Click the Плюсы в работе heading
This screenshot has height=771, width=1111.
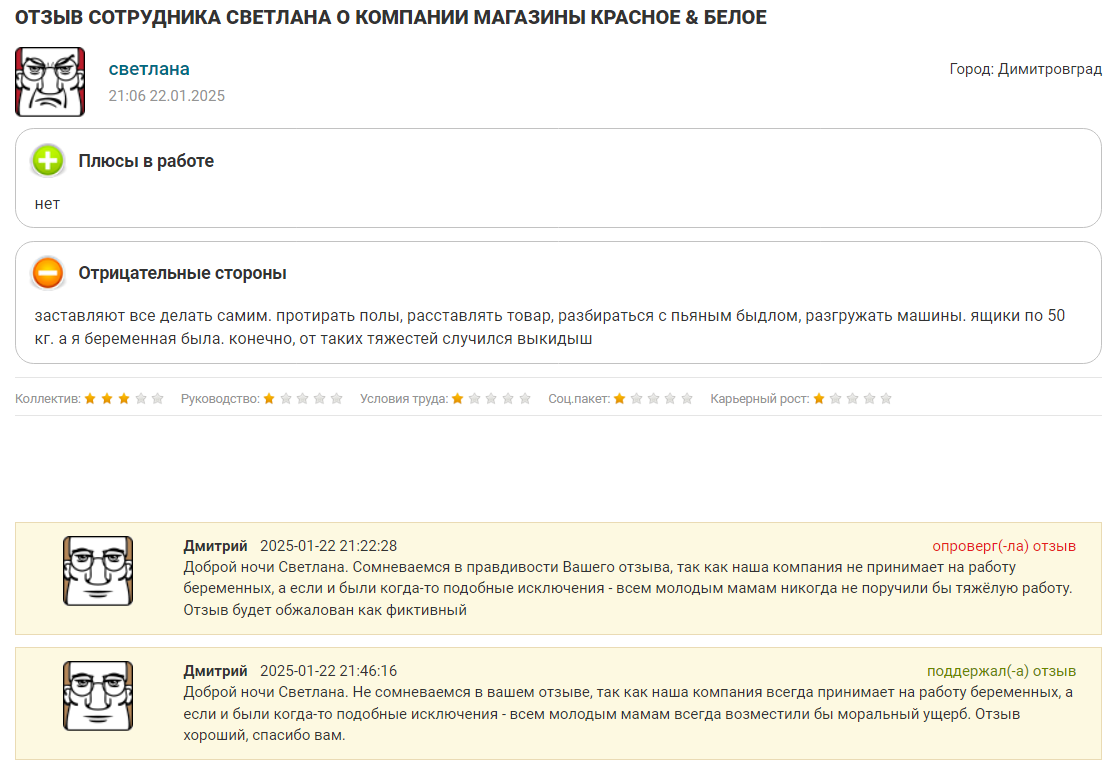point(146,161)
